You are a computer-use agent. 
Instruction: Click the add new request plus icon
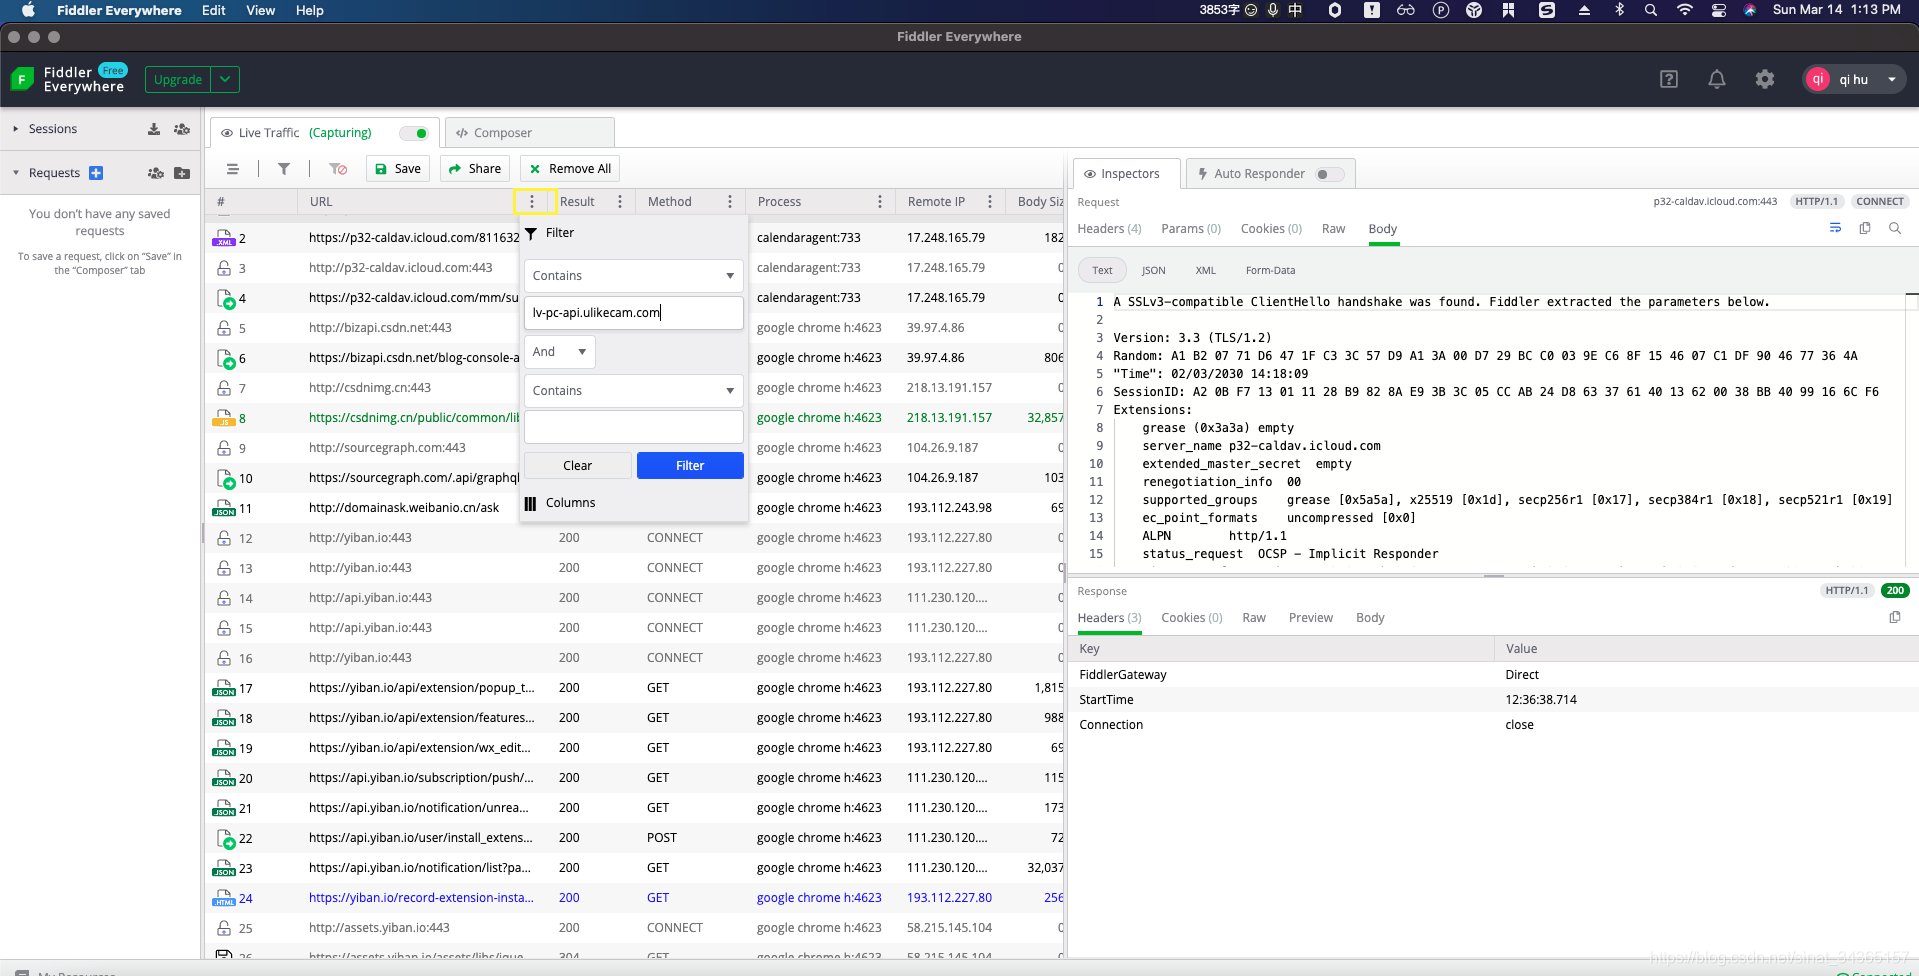[x=96, y=173]
